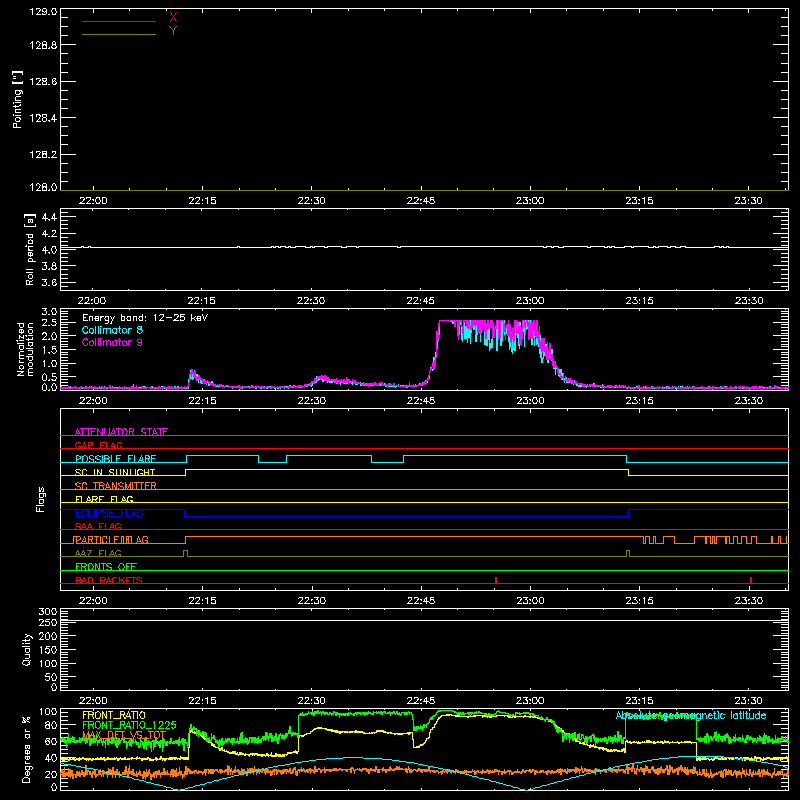The height and width of the screenshot is (800, 800).
Task: Select the Y legend label
Action: tap(173, 31)
